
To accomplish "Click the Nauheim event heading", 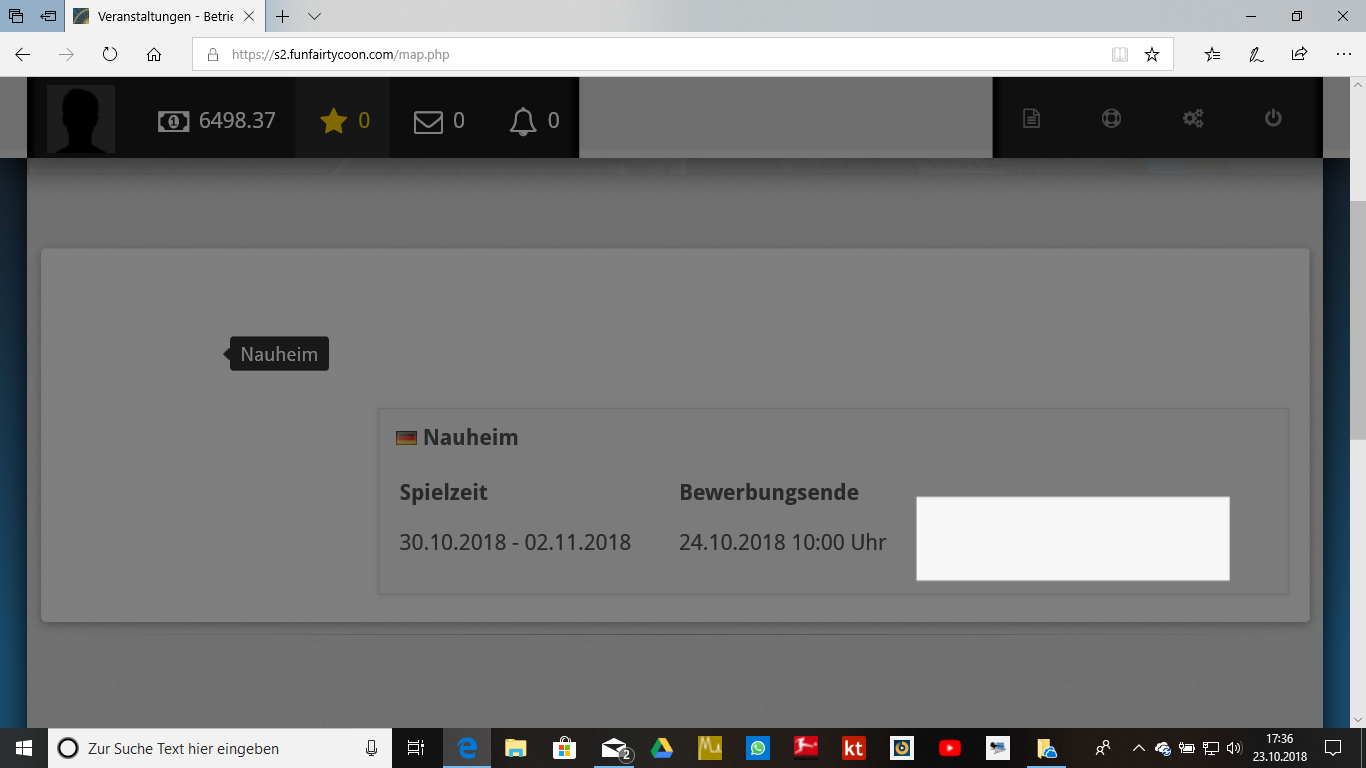I will click(x=470, y=437).
